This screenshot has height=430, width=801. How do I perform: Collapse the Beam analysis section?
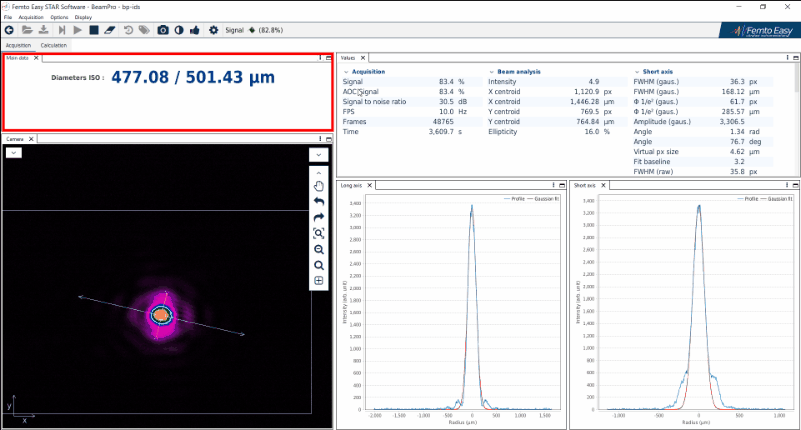pyautogui.click(x=491, y=72)
